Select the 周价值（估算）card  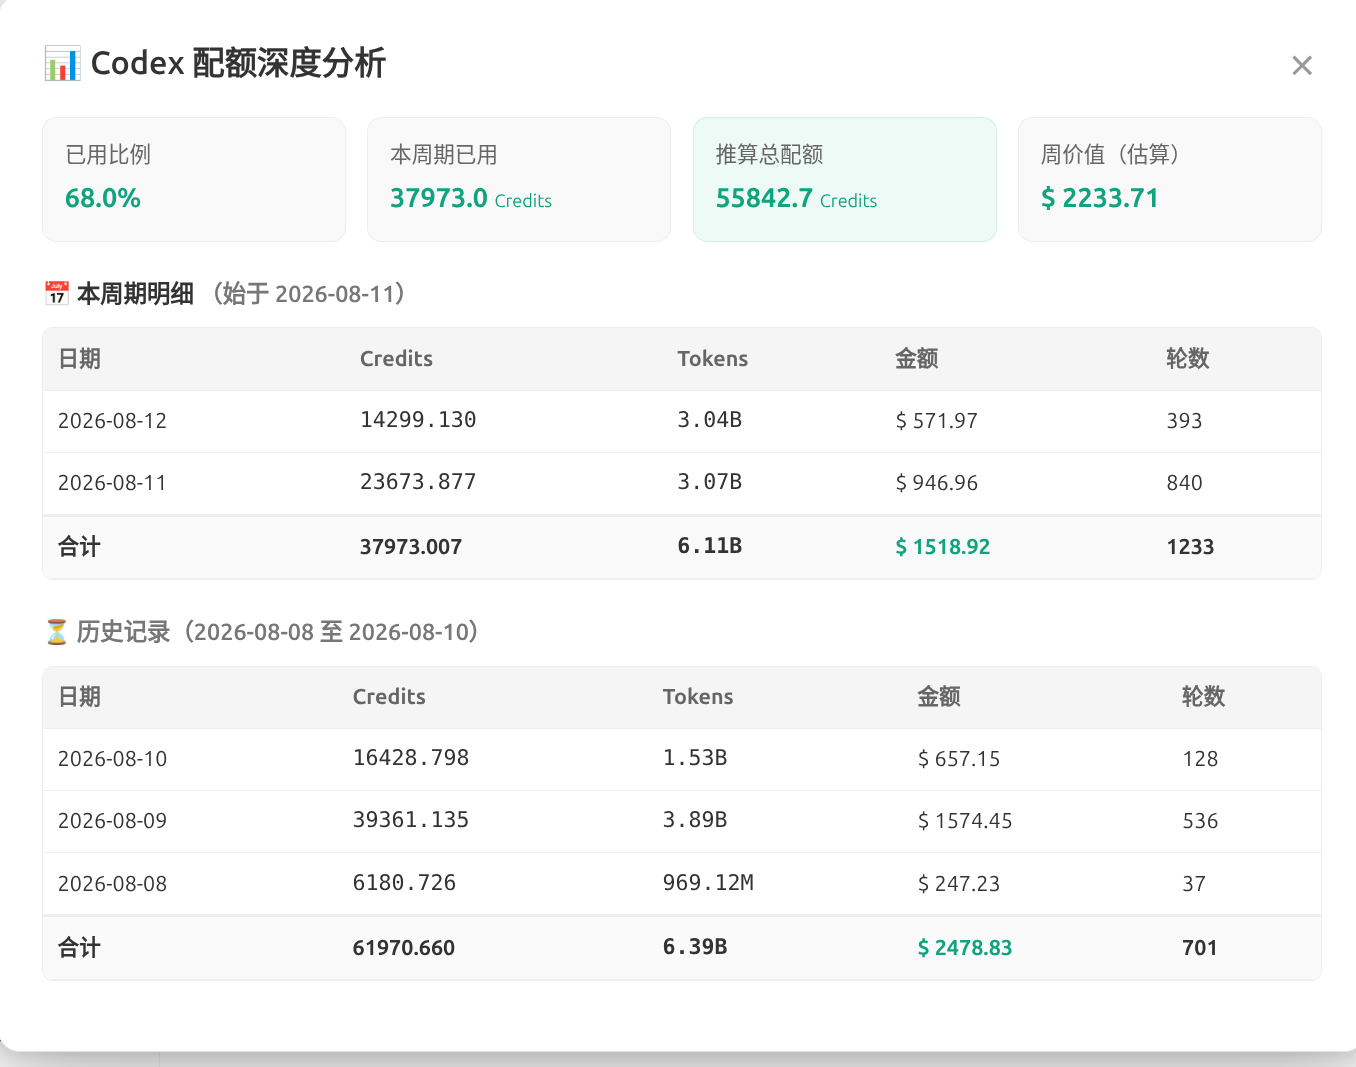click(1170, 179)
